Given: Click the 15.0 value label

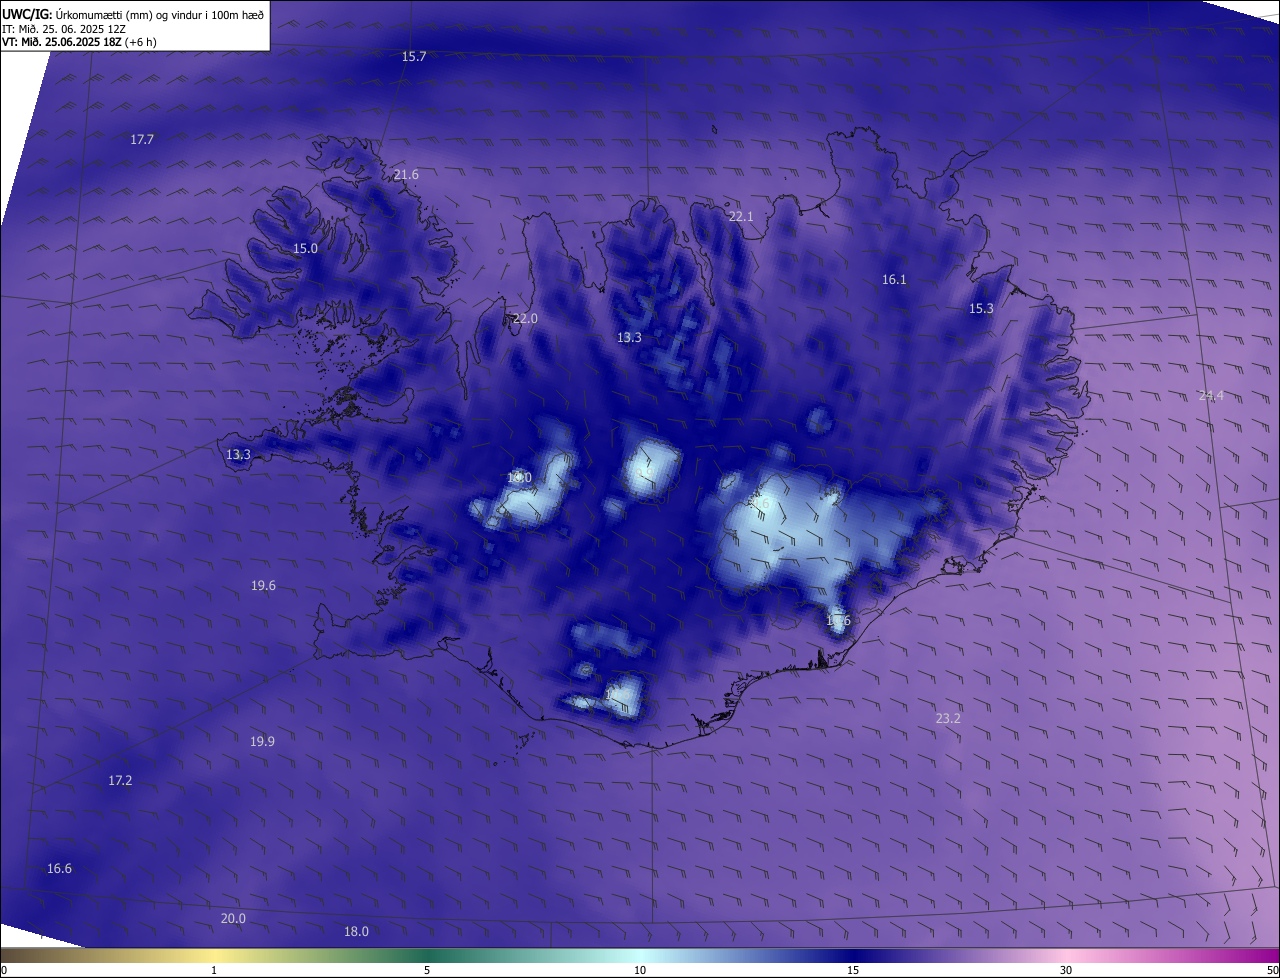Looking at the screenshot, I should tap(305, 249).
